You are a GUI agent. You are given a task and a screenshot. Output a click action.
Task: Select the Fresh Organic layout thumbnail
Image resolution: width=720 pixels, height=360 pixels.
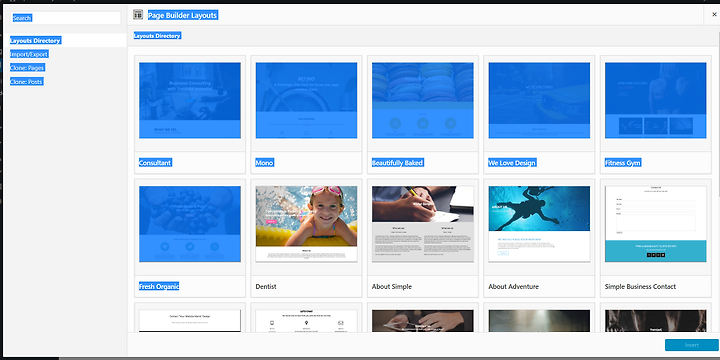pyautogui.click(x=190, y=224)
